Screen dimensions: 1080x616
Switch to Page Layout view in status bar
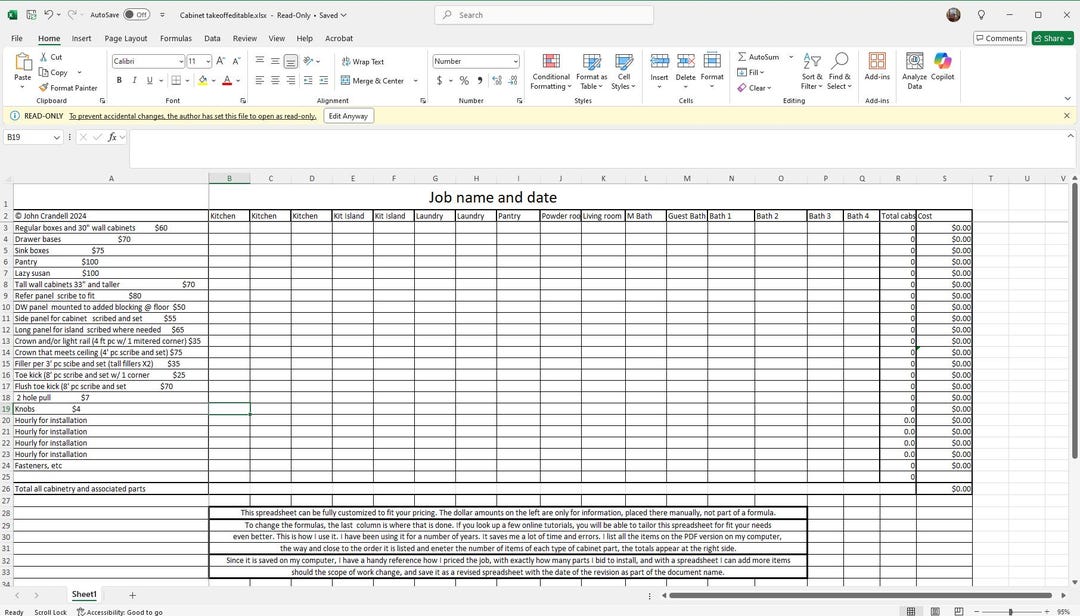[935, 611]
